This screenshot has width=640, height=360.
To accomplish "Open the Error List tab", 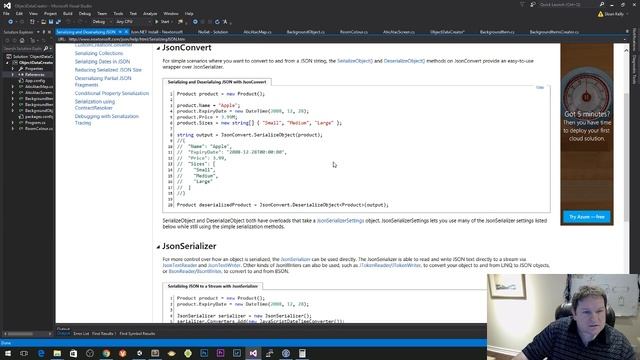I will [81, 334].
